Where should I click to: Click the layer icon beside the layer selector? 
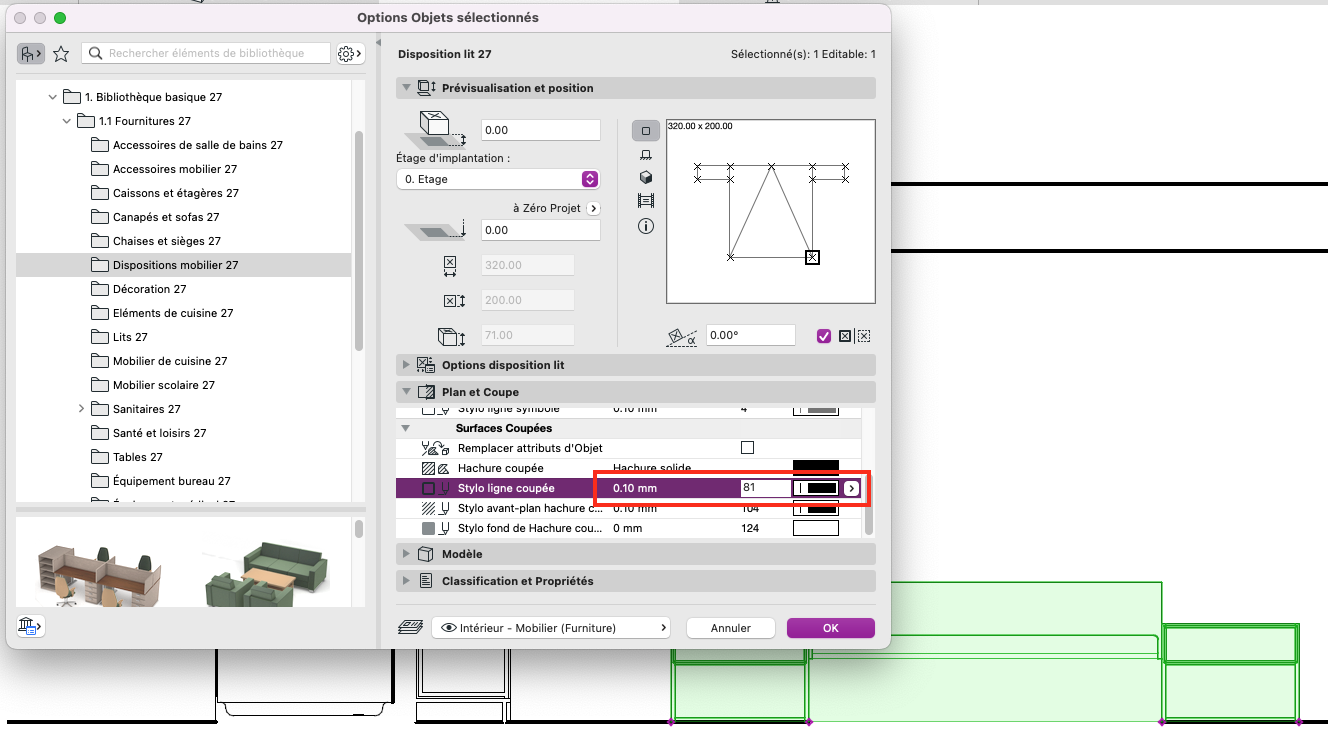[410, 628]
